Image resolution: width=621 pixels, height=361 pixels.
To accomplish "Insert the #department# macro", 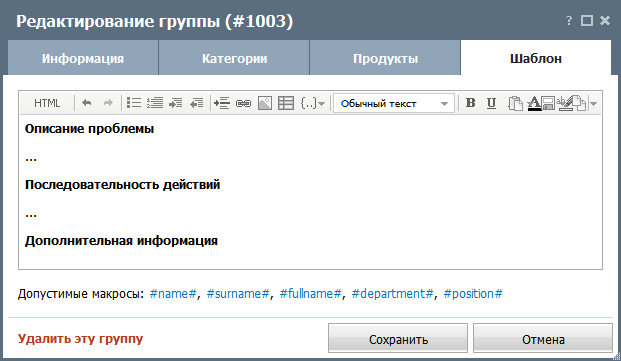I will click(392, 294).
